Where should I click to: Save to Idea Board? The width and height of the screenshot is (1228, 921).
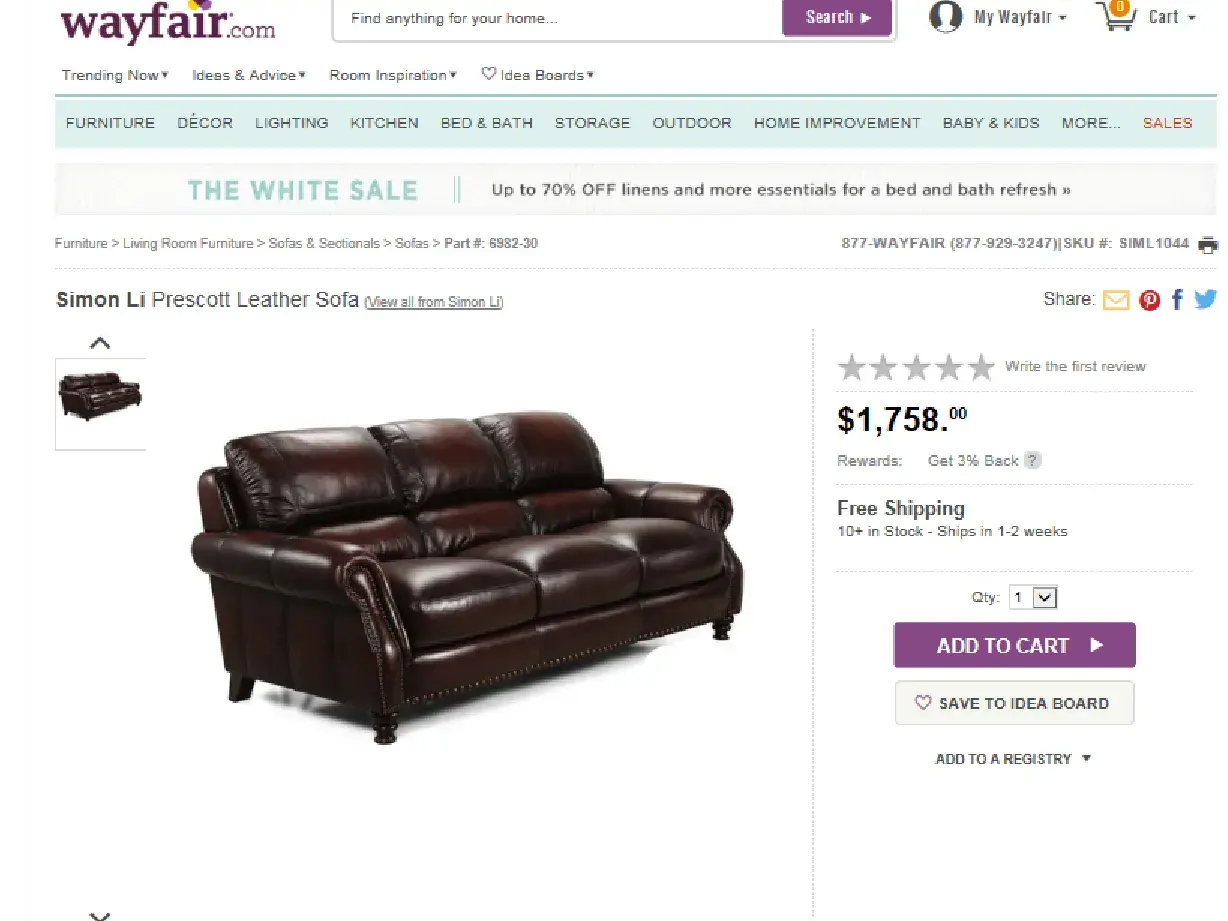[x=1014, y=703]
